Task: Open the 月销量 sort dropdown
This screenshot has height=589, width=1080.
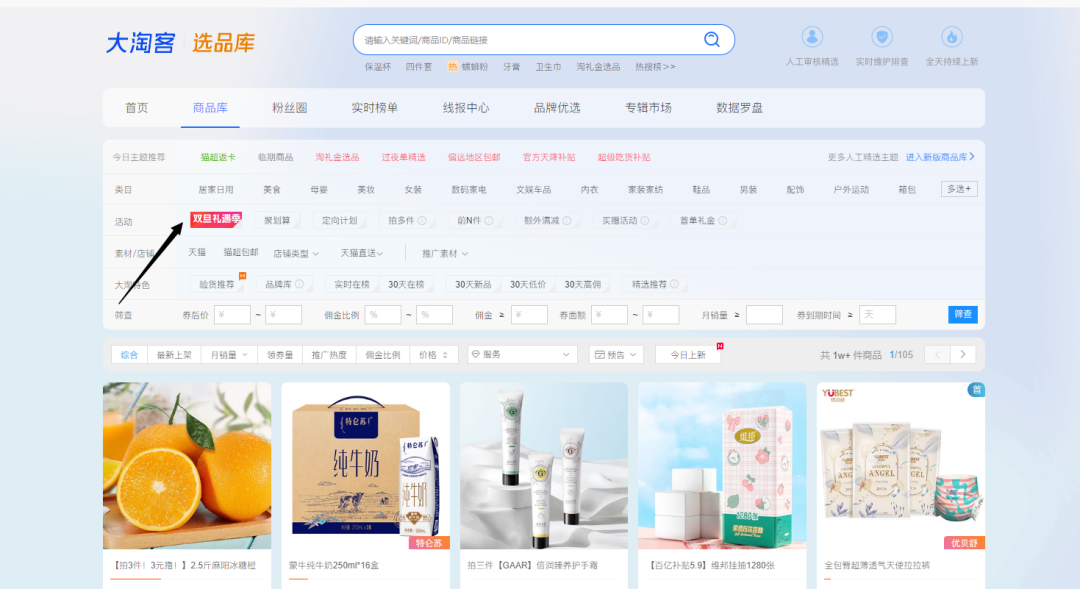Action: 229,355
